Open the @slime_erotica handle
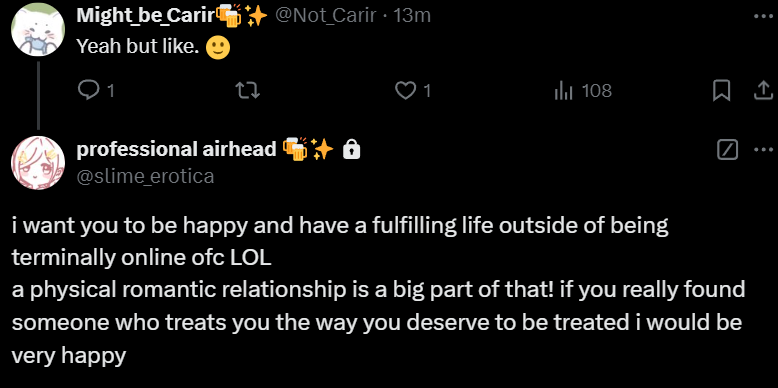Screen dimensions: 778x388 pos(145,176)
